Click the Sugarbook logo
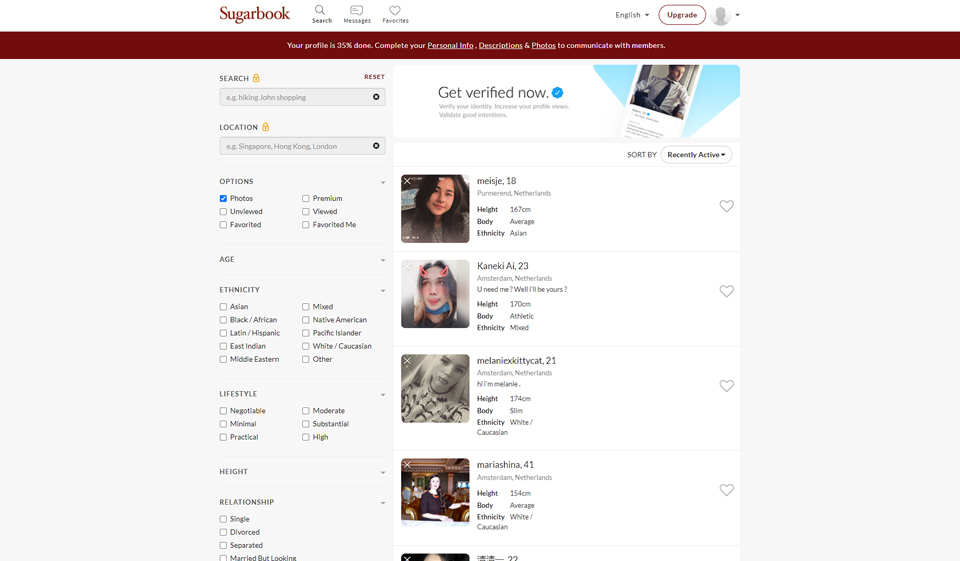 (x=255, y=14)
